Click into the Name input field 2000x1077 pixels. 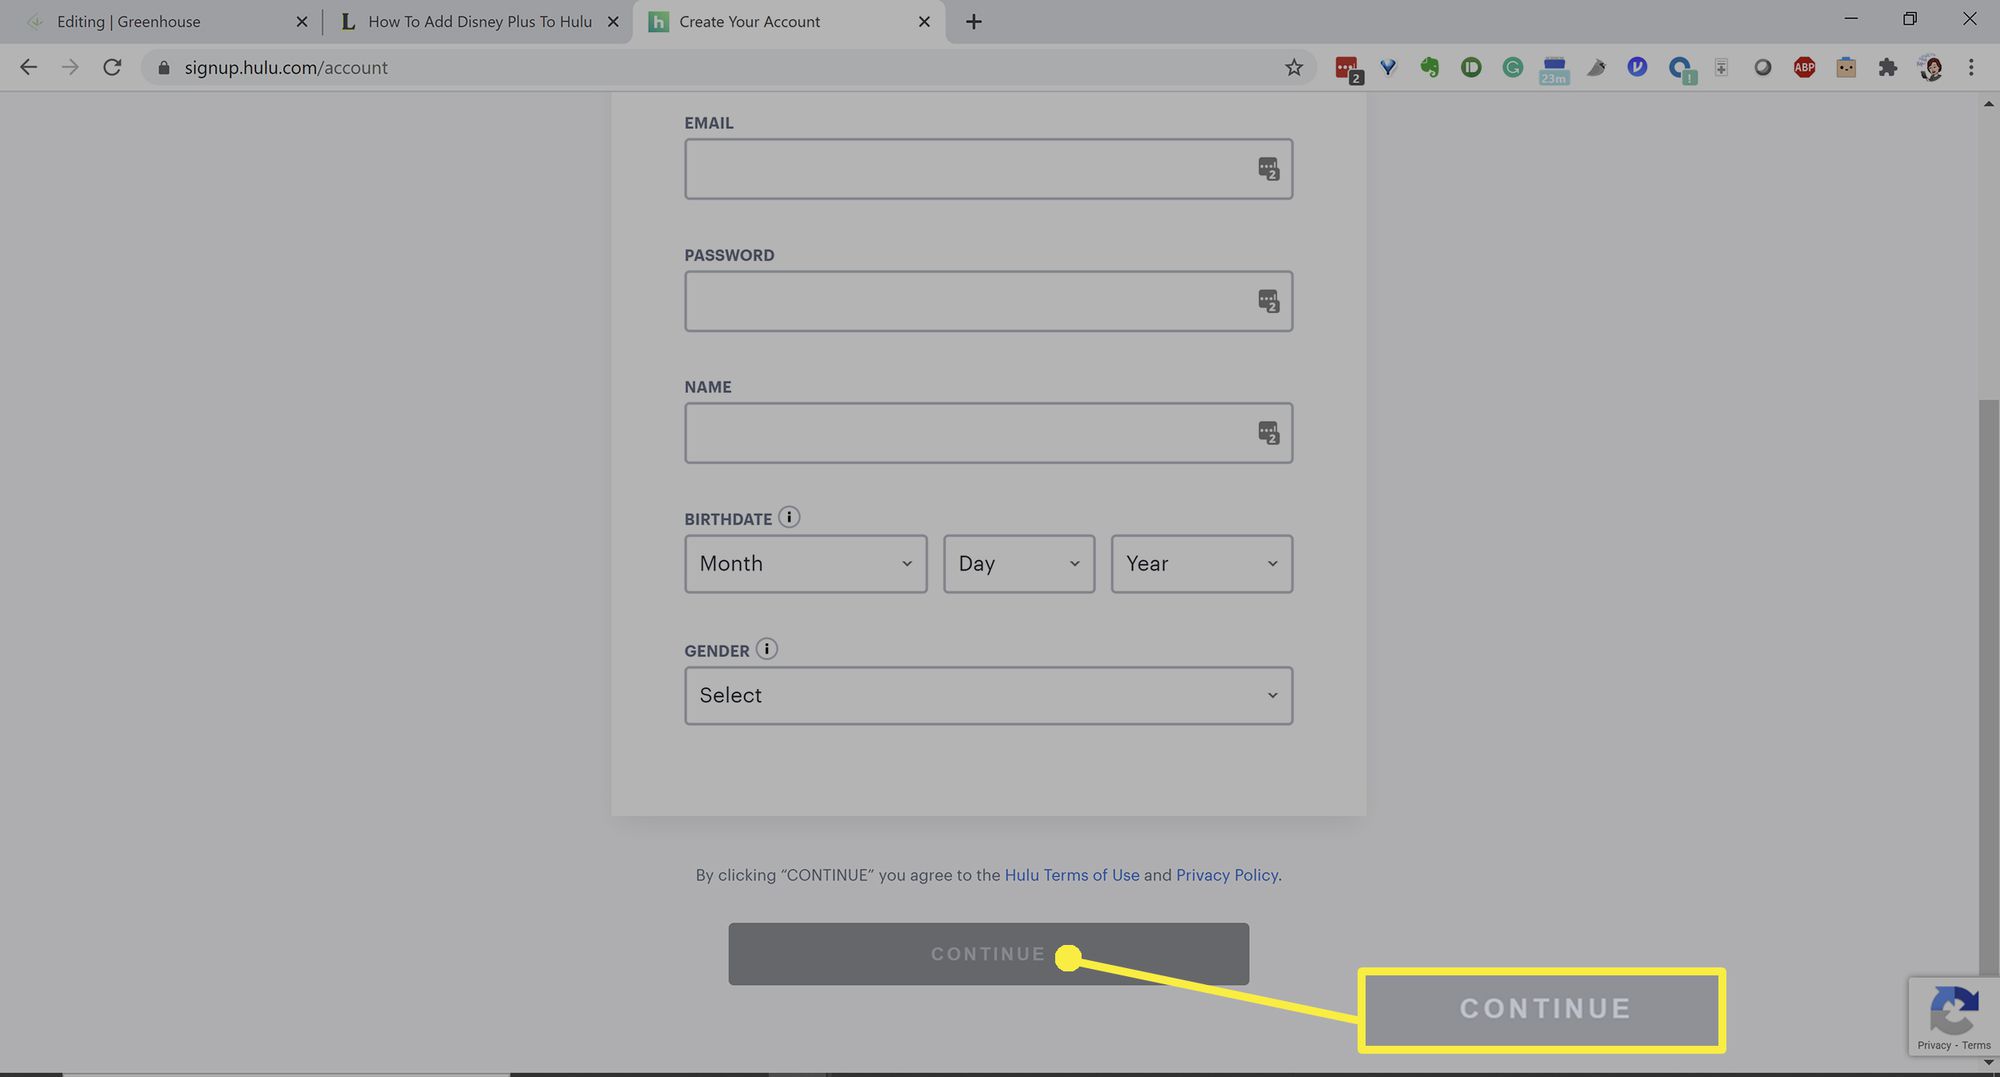click(x=989, y=433)
